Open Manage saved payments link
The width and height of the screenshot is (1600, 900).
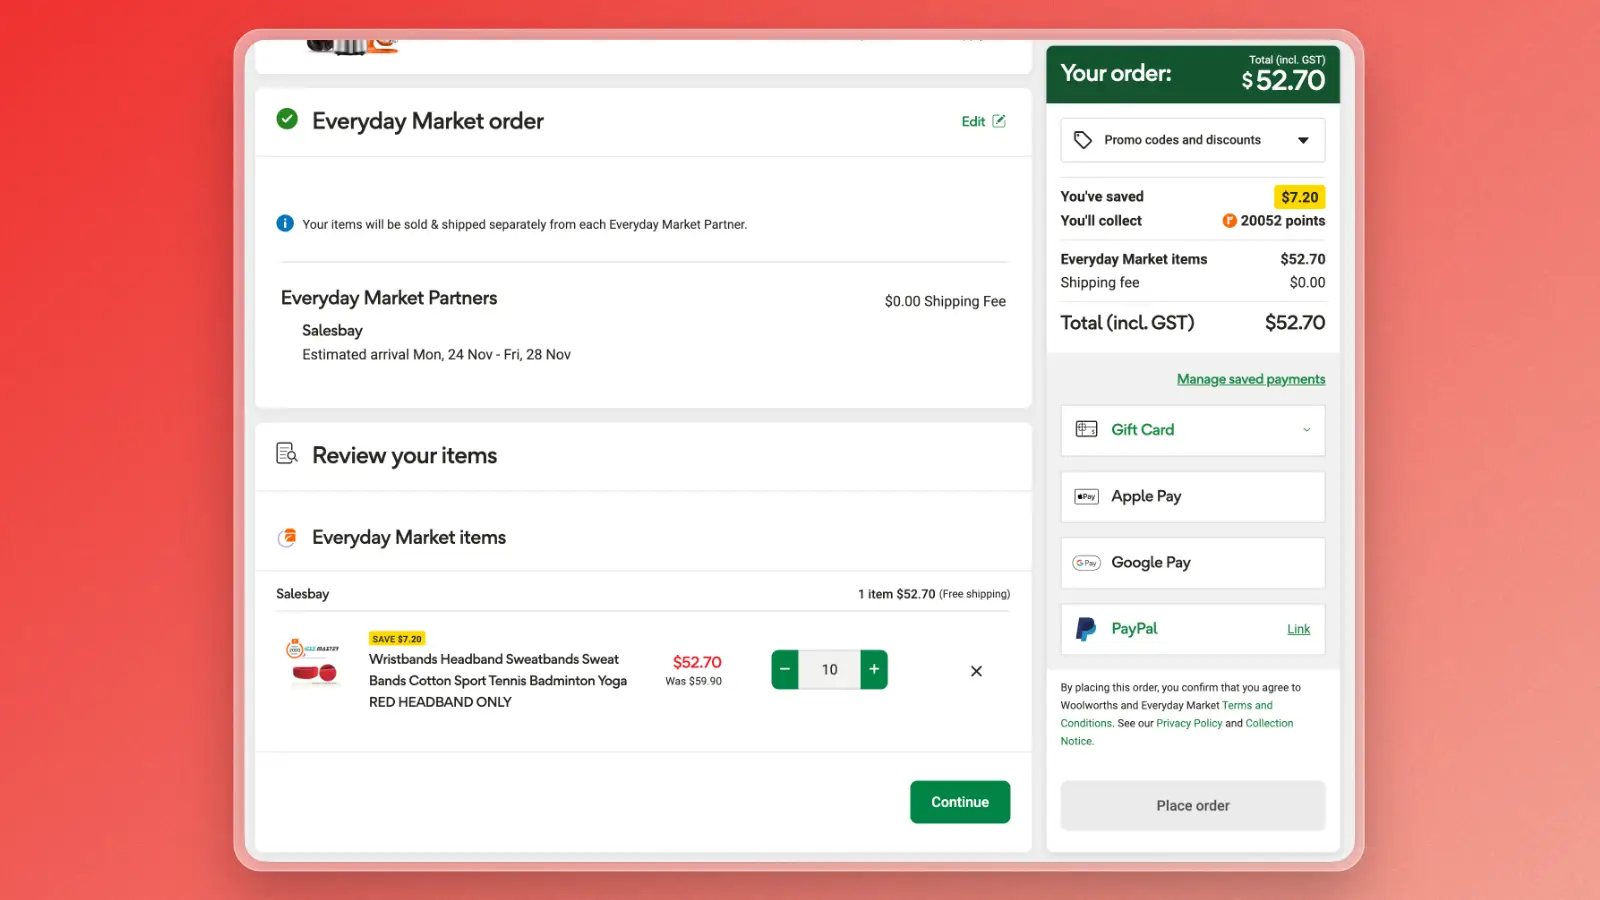1251,379
